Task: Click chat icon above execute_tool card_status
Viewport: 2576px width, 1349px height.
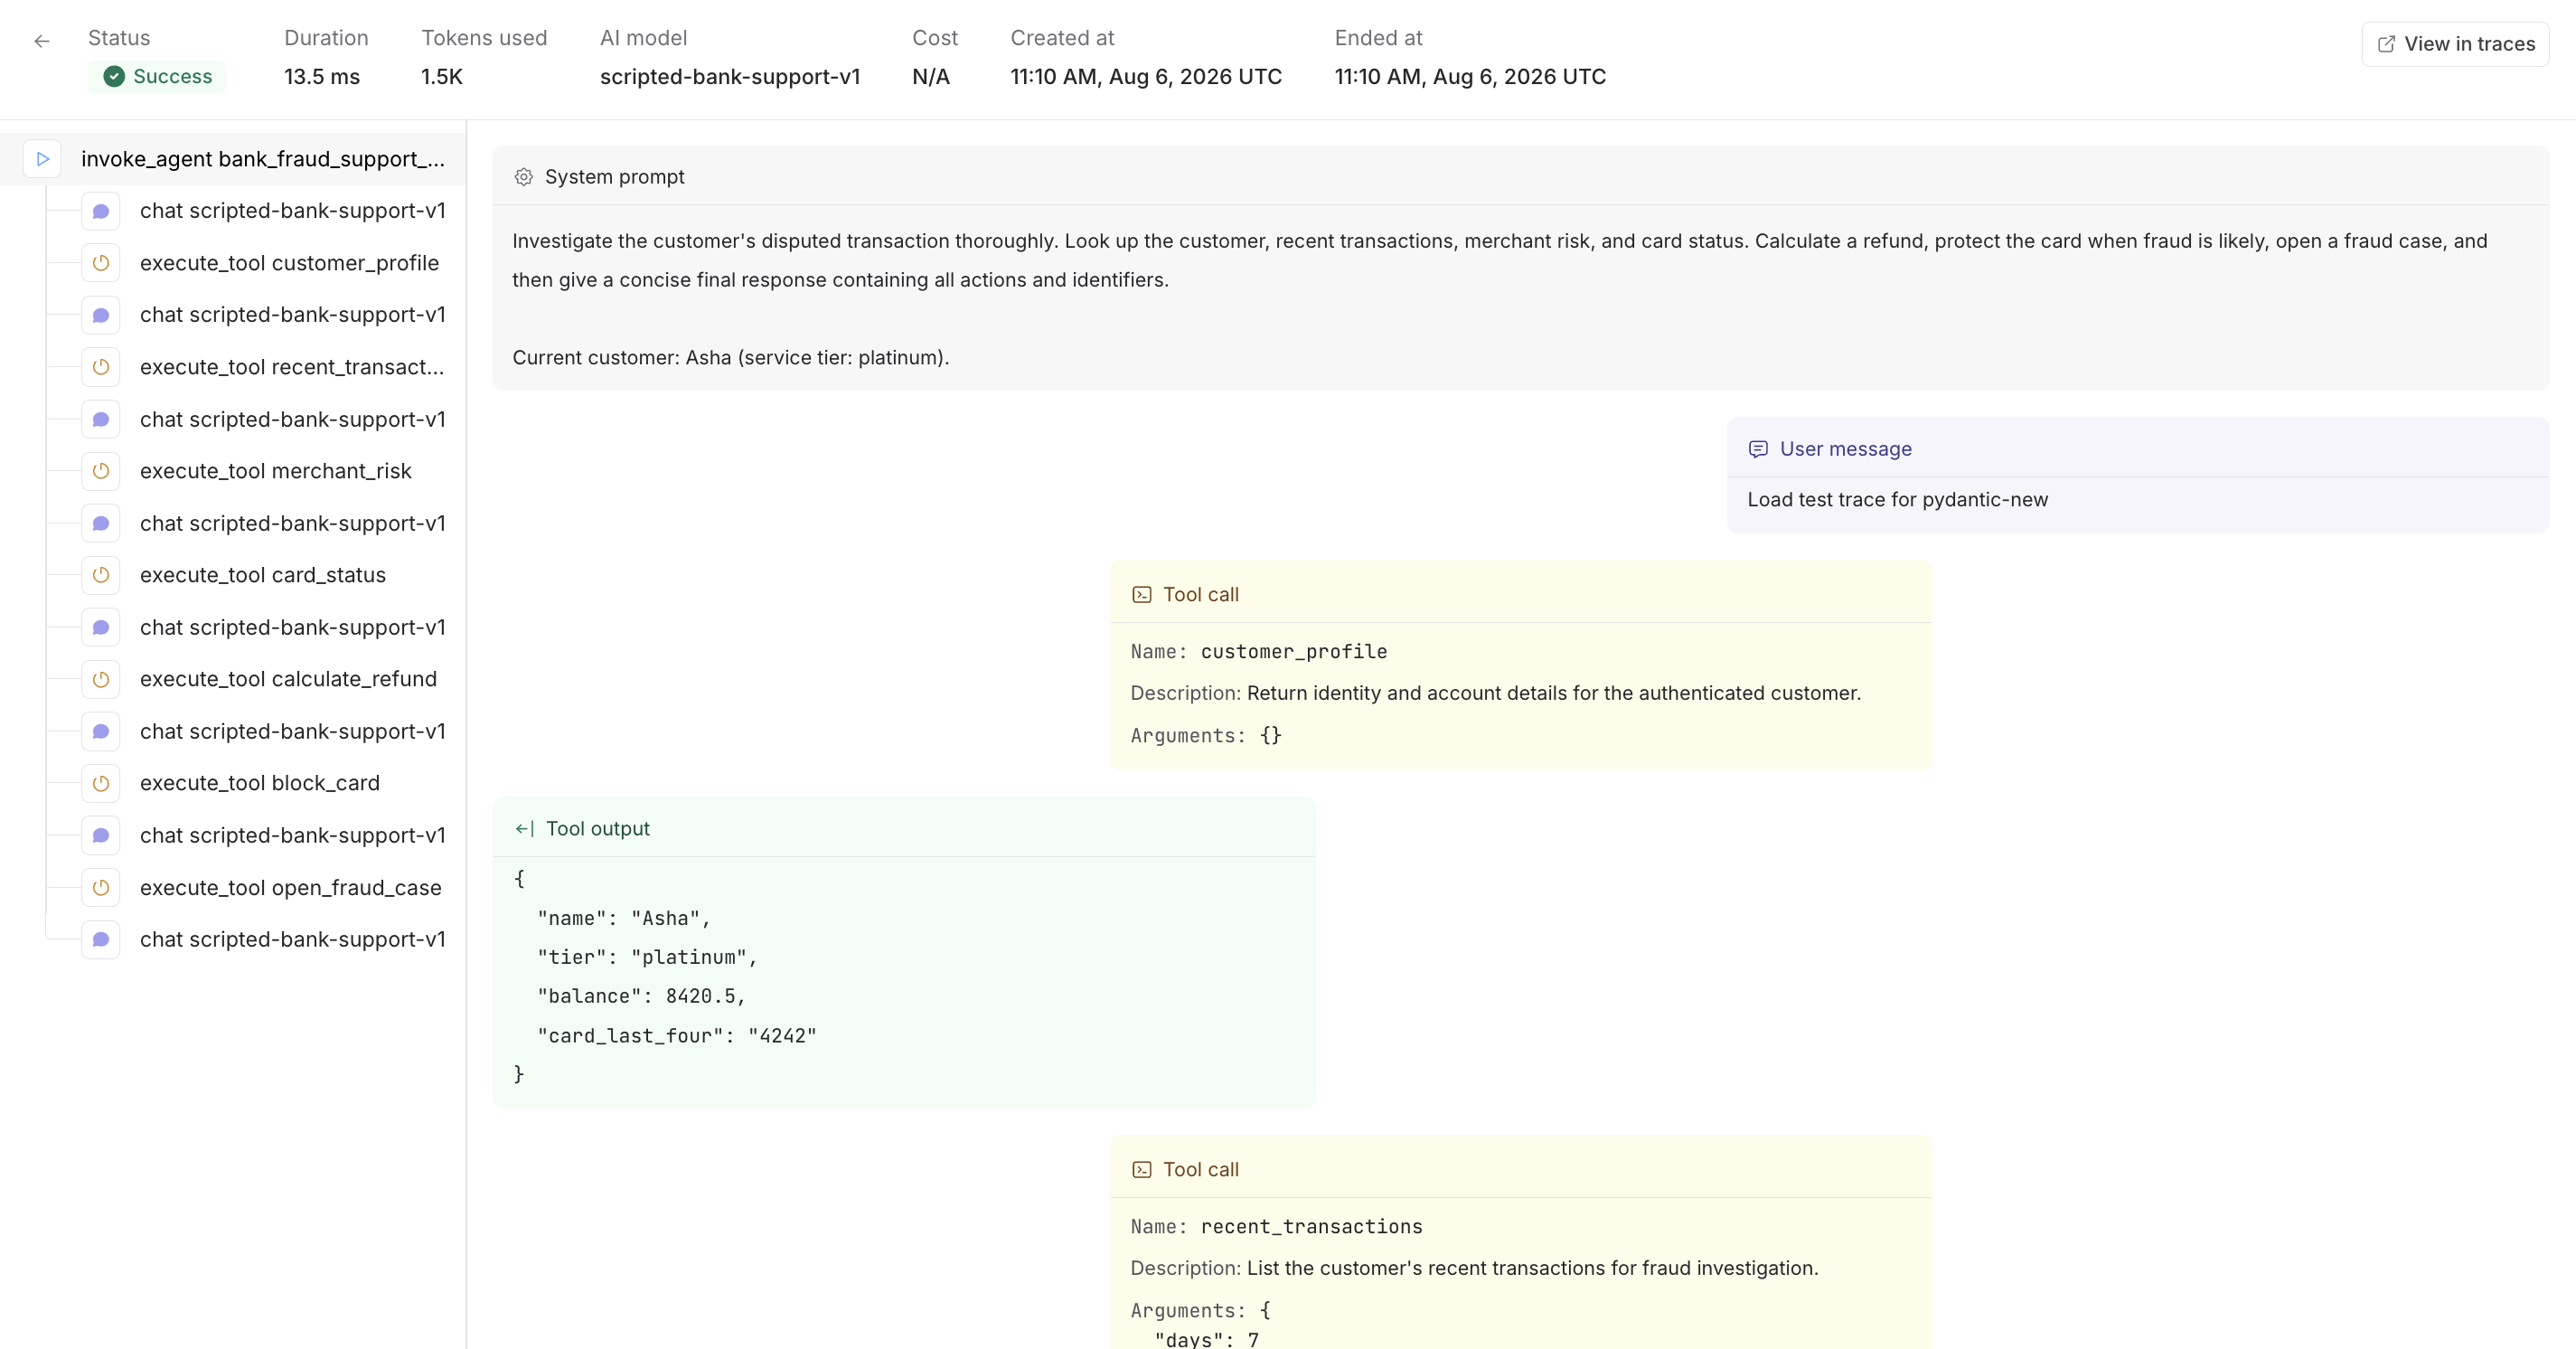Action: (x=101, y=523)
